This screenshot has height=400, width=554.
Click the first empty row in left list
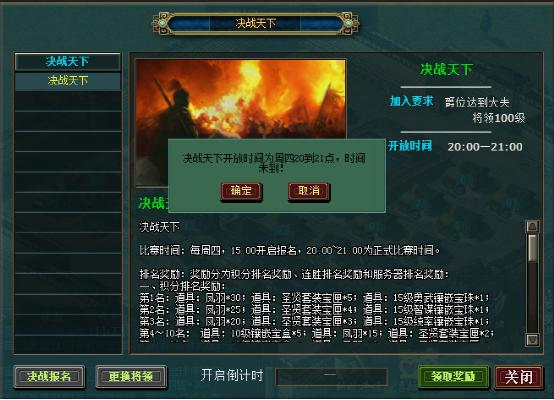click(67, 101)
